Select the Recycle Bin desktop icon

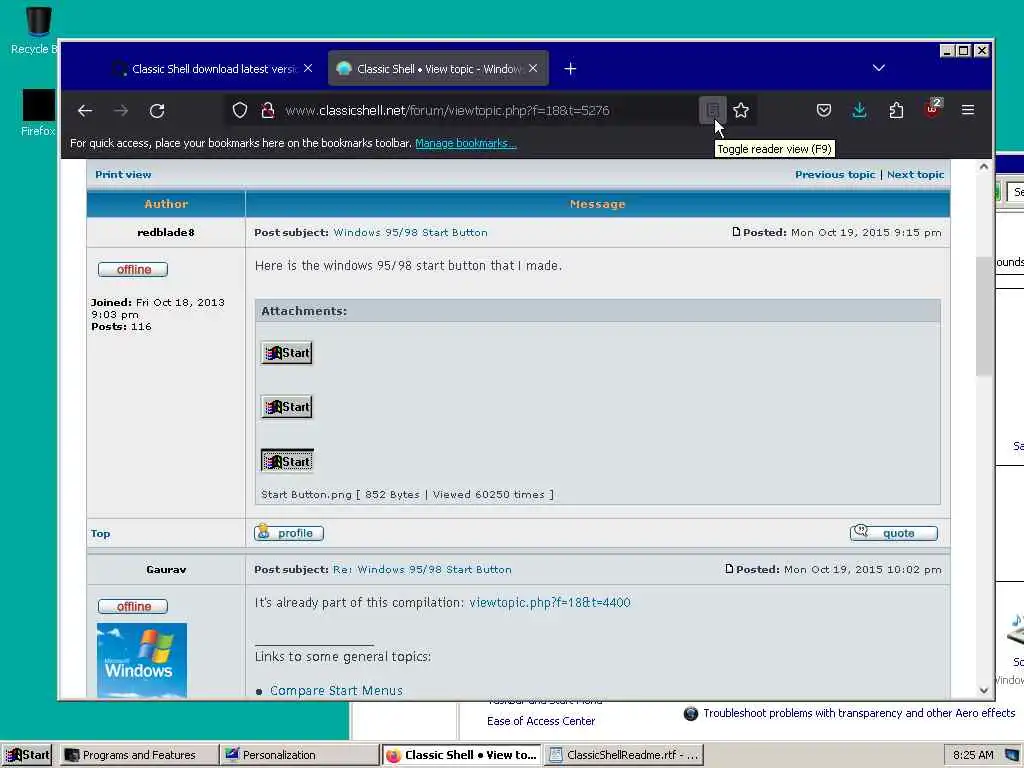pos(34,31)
